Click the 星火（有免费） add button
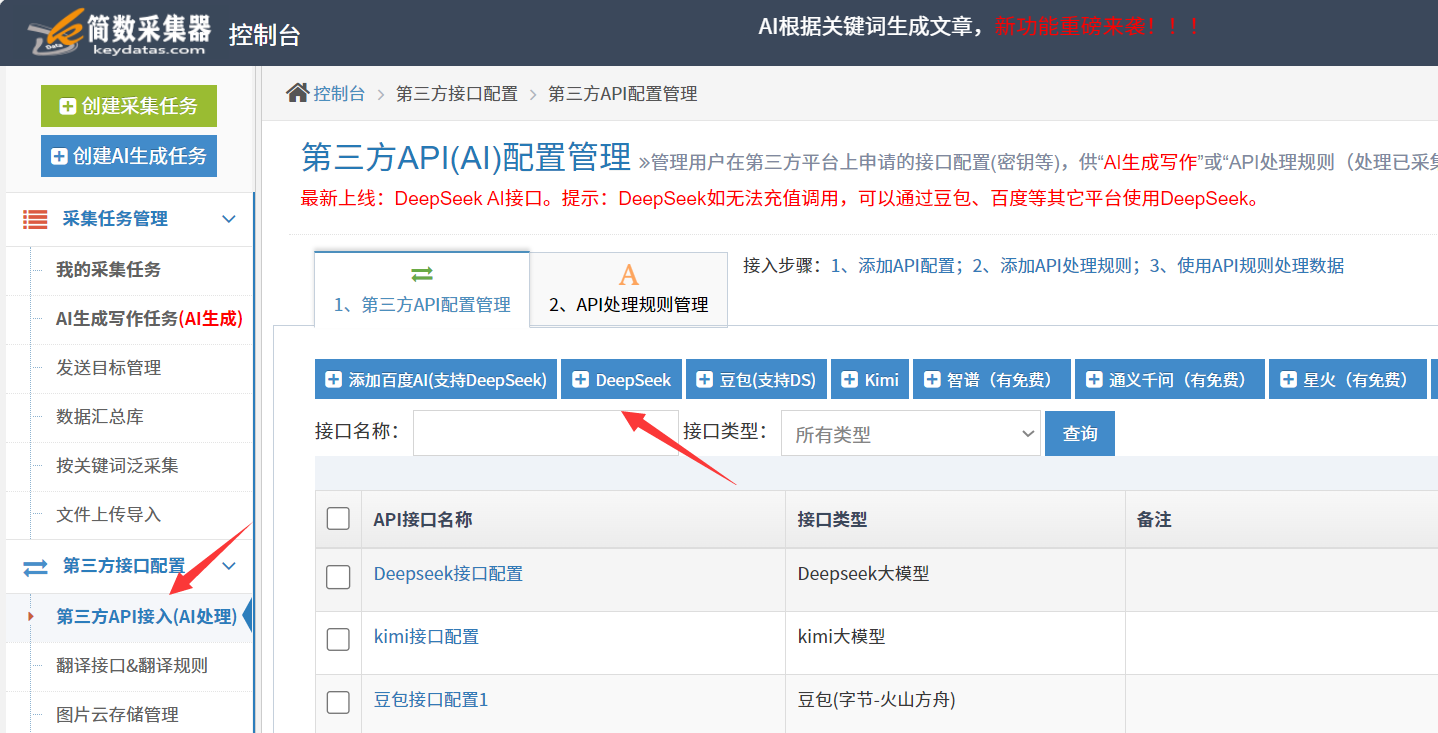Viewport: 1438px width, 733px height. click(x=1348, y=380)
